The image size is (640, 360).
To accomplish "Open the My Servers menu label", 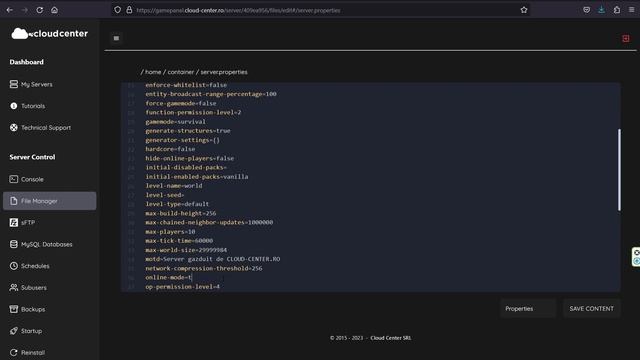I will 37,84.
